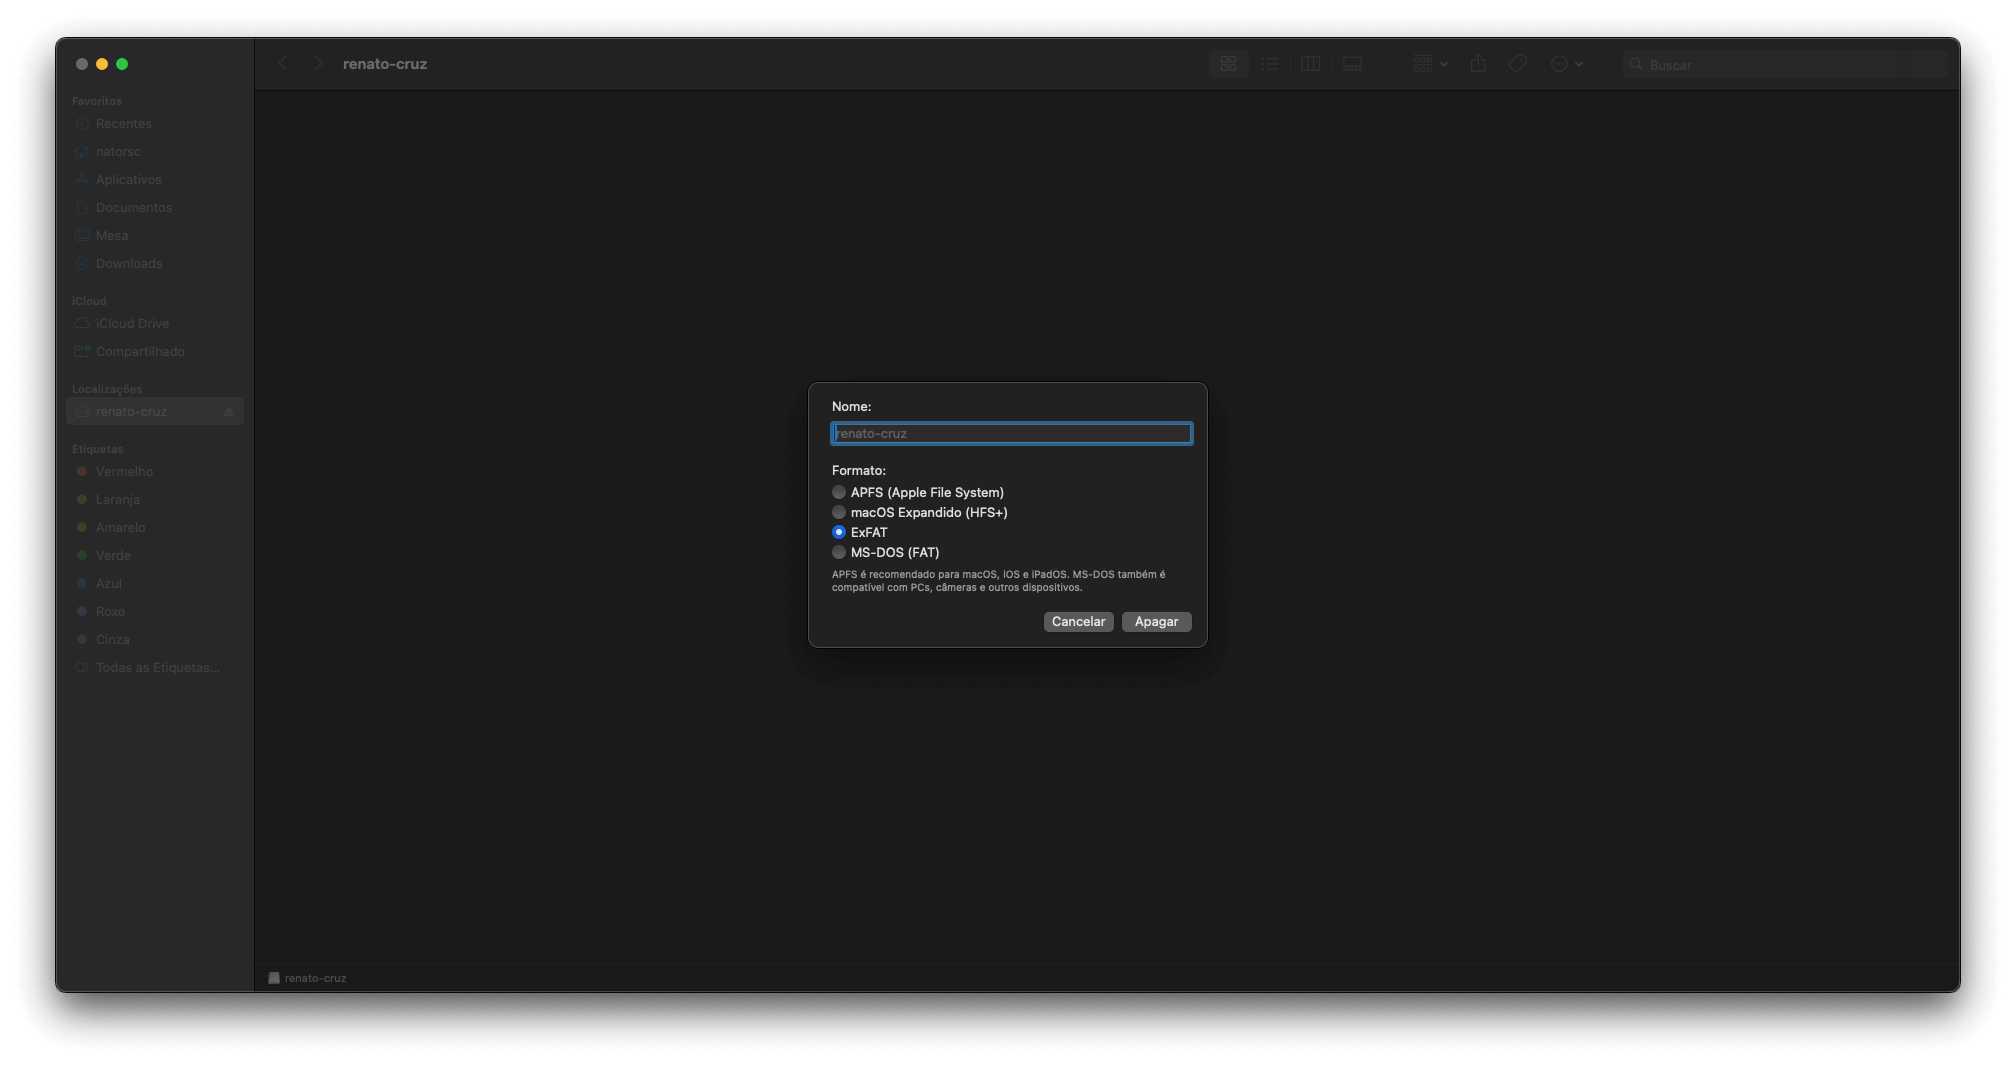Filter by the Azul tag
Viewport: 2016px width, 1066px height.
[x=155, y=584]
